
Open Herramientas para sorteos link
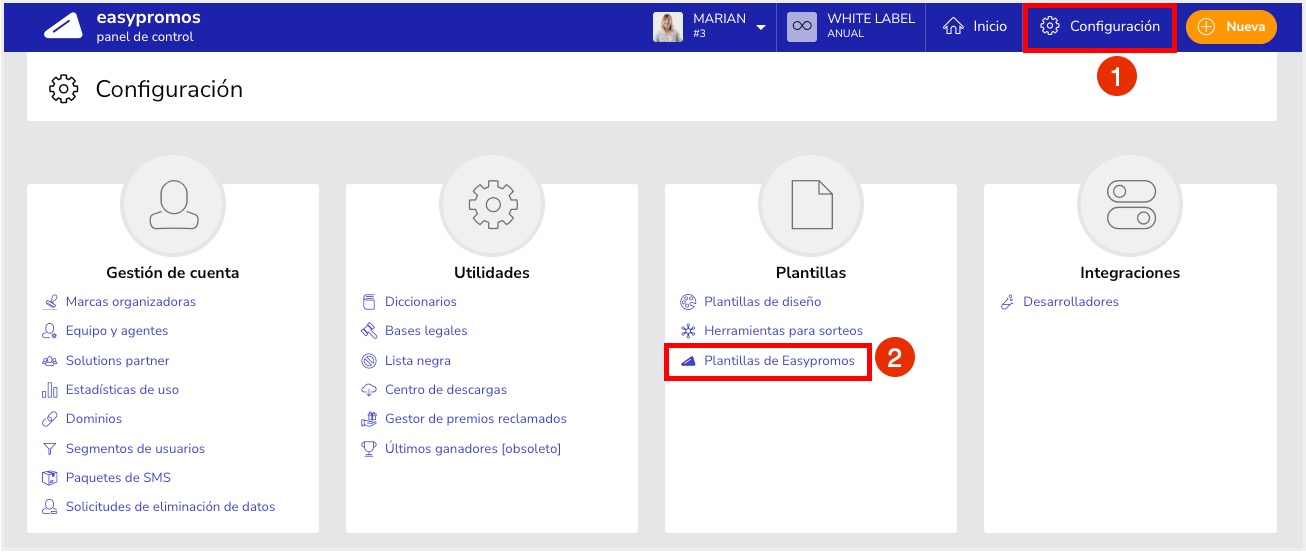coord(783,331)
